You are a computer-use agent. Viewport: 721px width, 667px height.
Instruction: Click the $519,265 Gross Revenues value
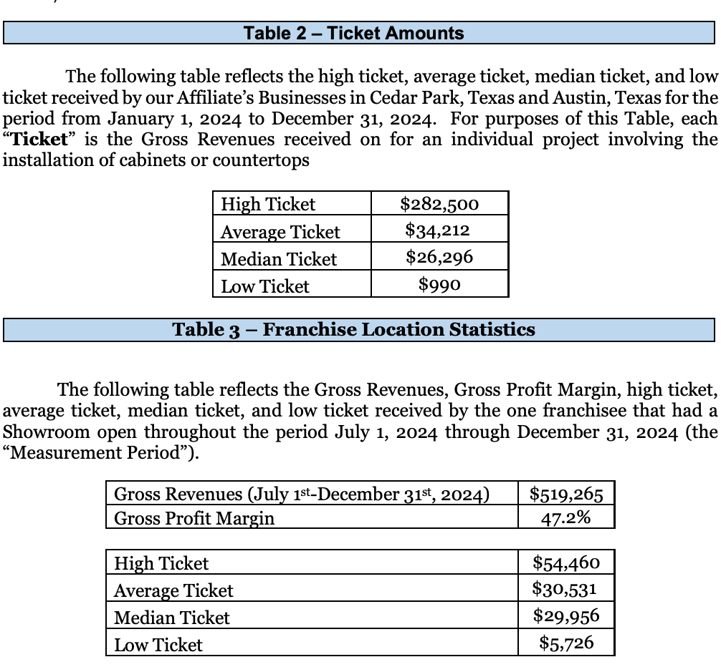[568, 494]
